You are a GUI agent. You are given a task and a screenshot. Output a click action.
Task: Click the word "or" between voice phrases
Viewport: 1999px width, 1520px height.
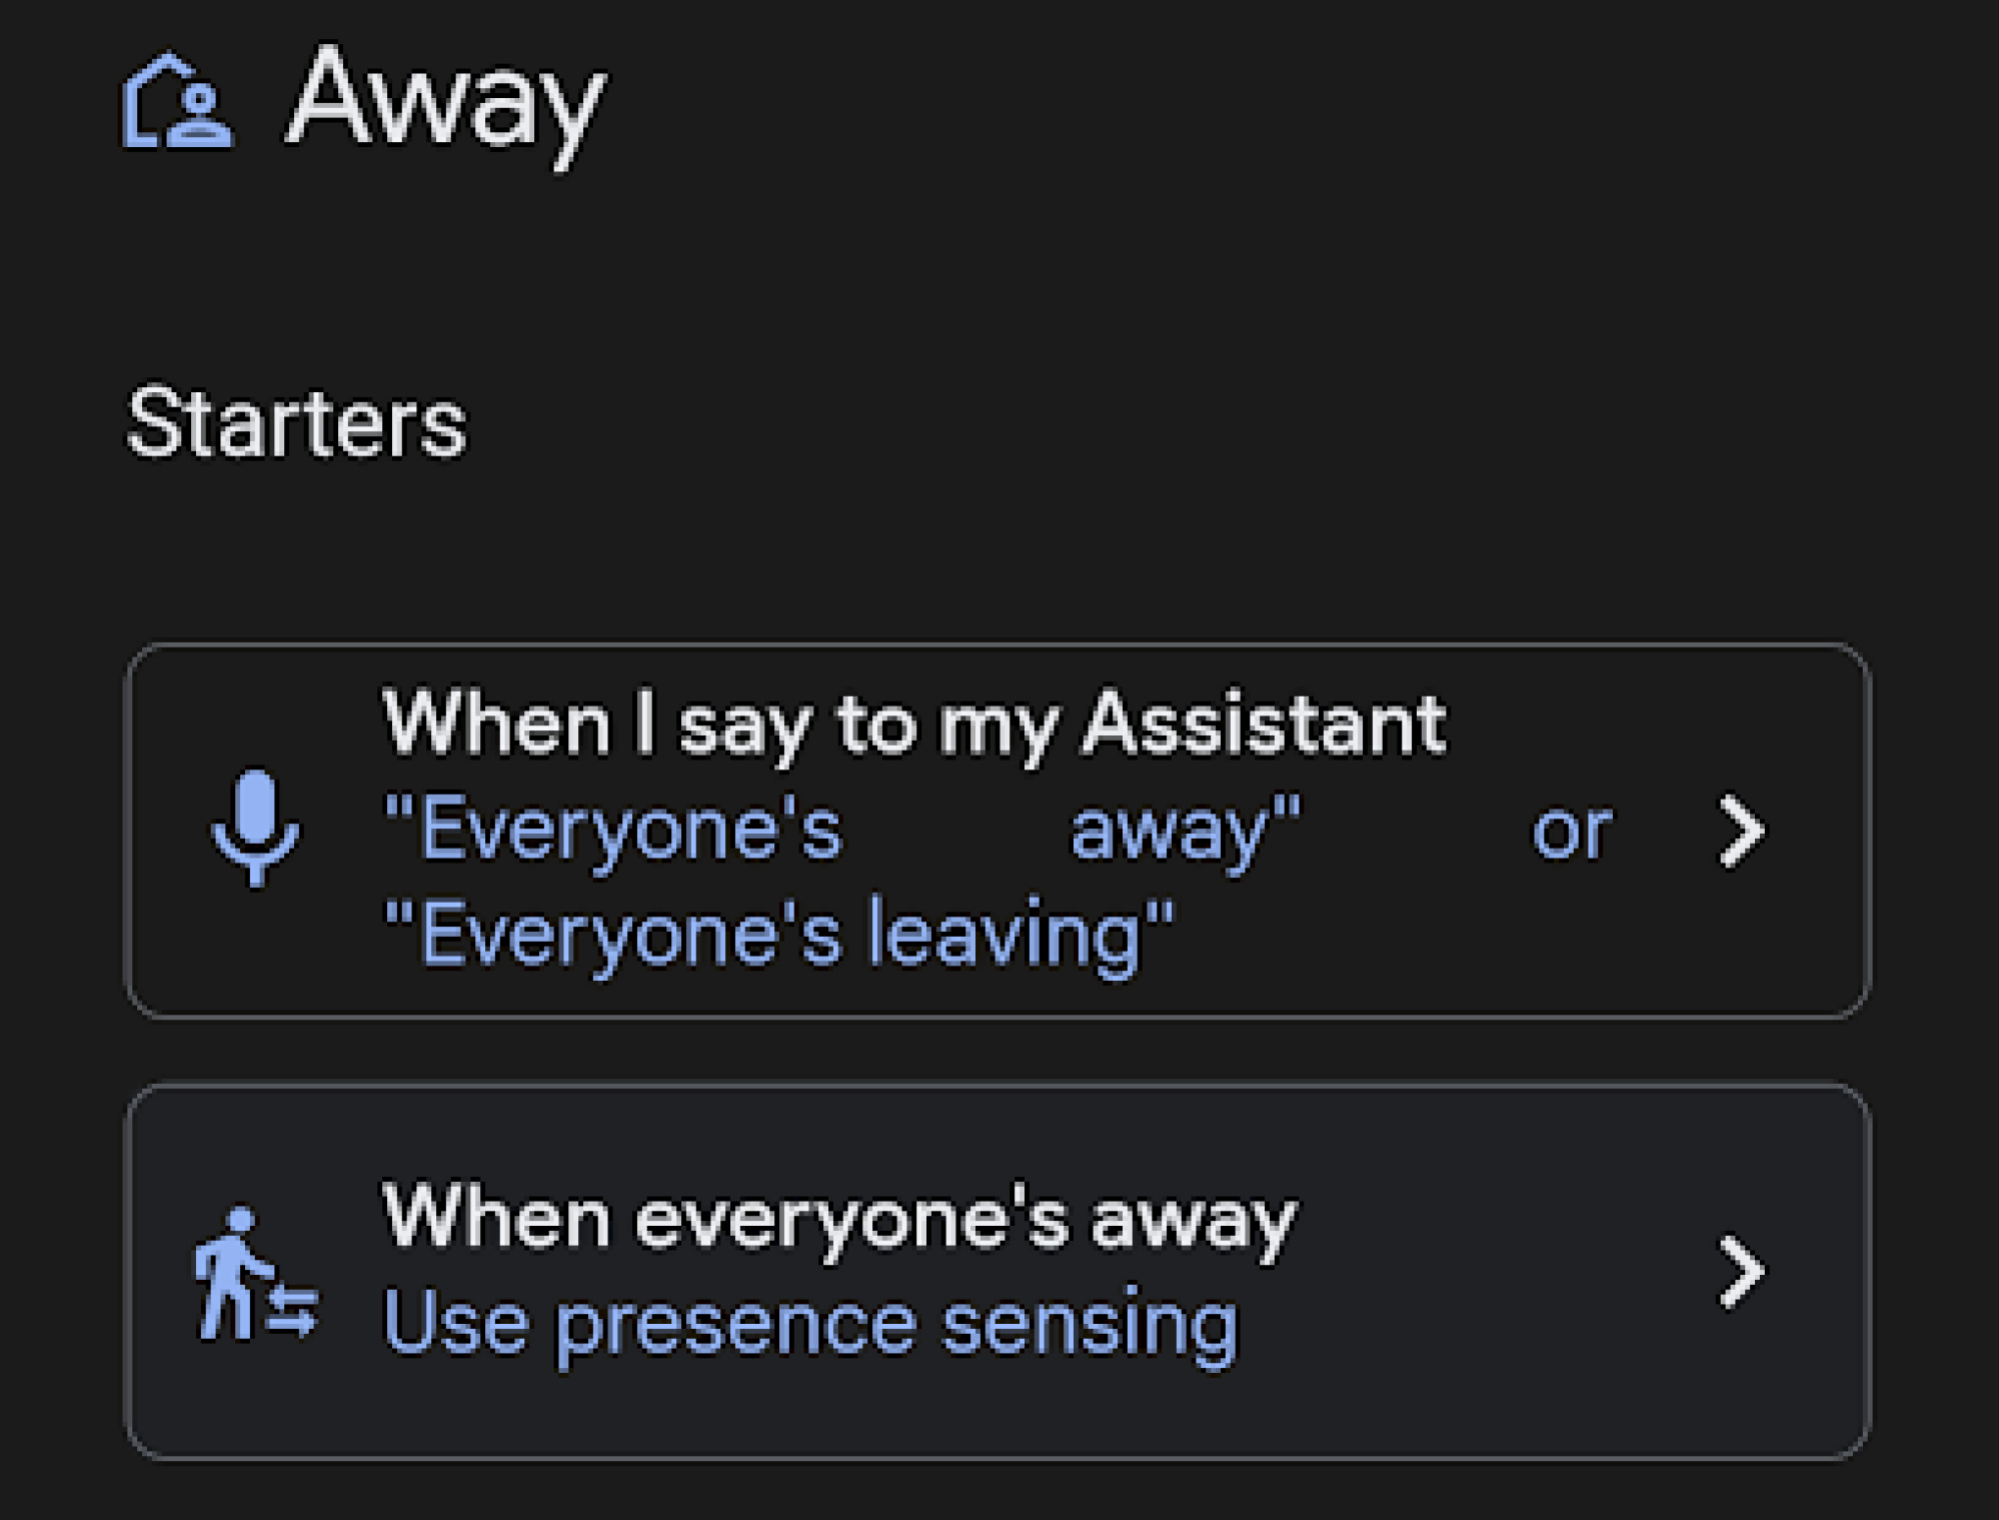click(1571, 830)
